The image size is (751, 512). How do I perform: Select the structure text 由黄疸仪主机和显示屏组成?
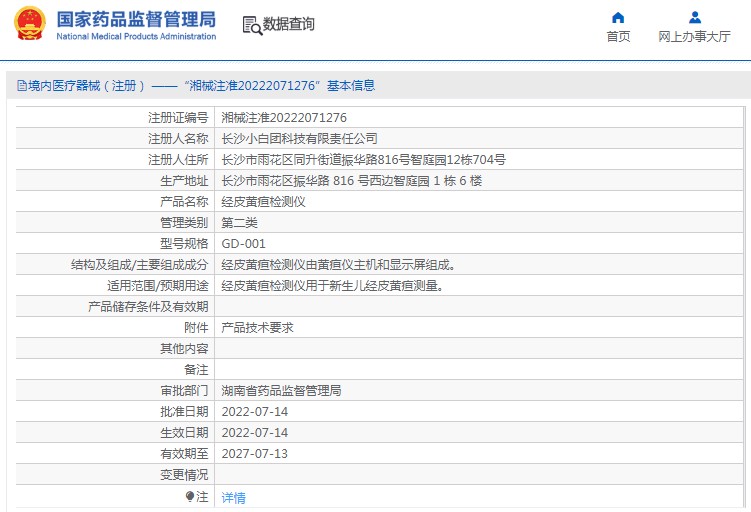(x=378, y=265)
